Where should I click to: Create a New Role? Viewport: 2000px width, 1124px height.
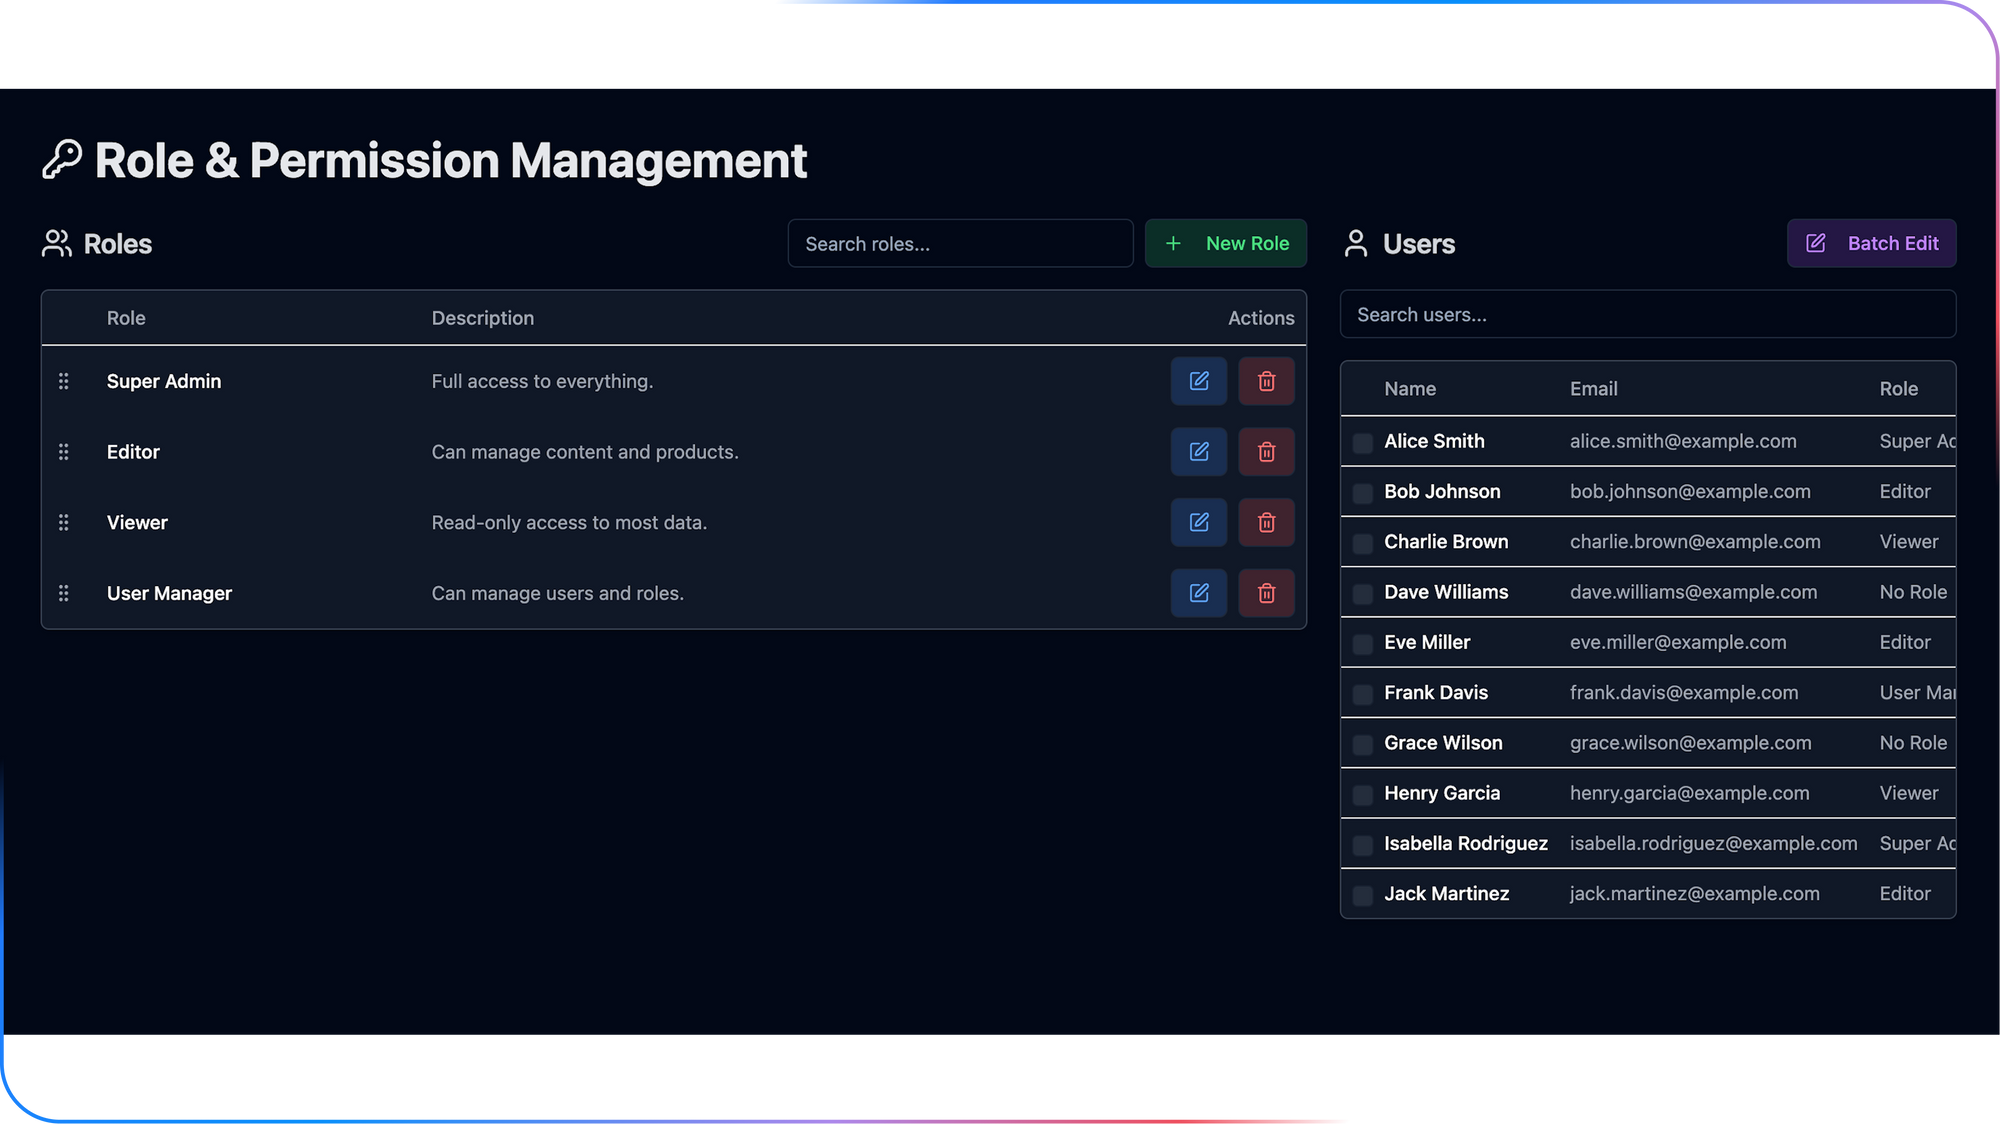pyautogui.click(x=1225, y=243)
